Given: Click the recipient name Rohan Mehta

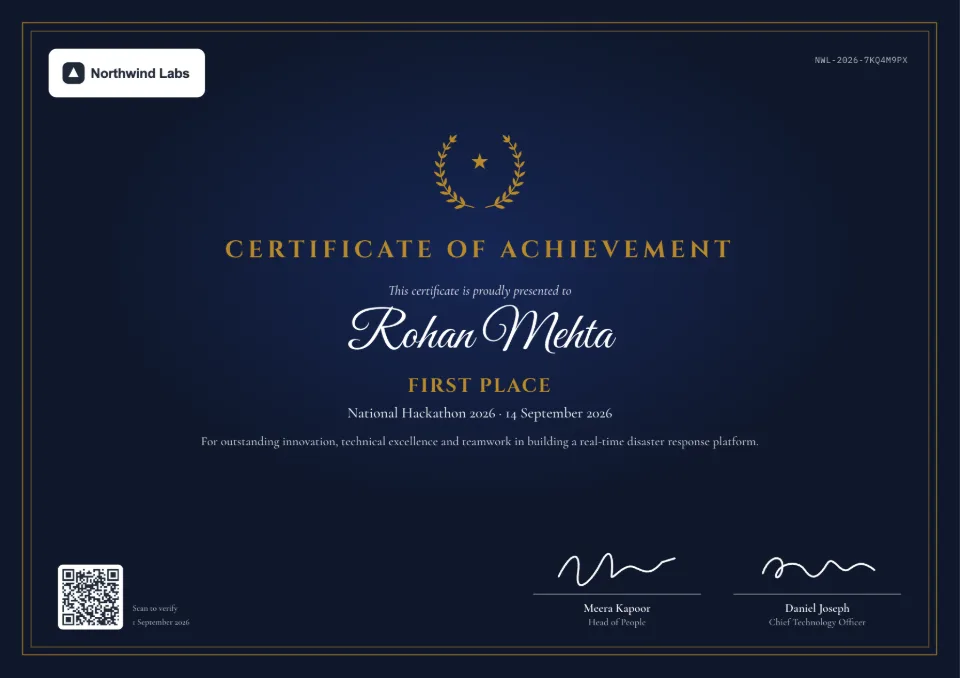Looking at the screenshot, I should coord(481,329).
